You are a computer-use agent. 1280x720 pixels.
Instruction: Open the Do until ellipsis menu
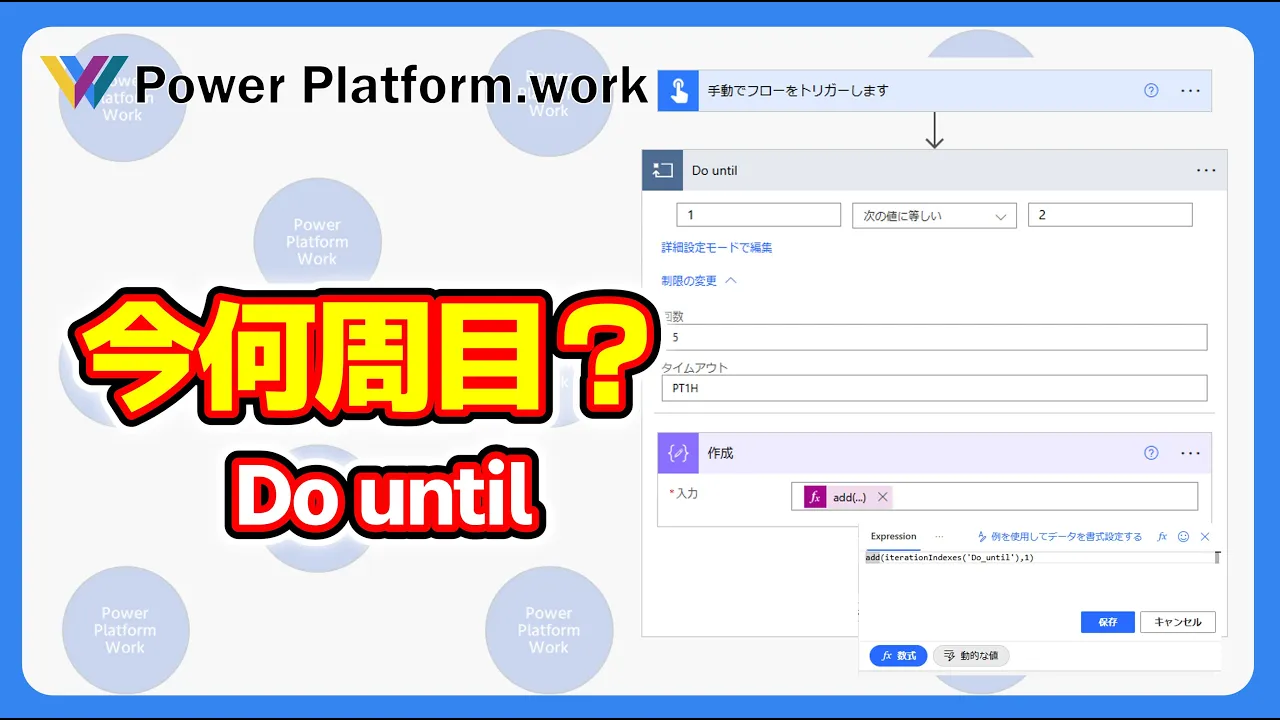click(x=1206, y=170)
